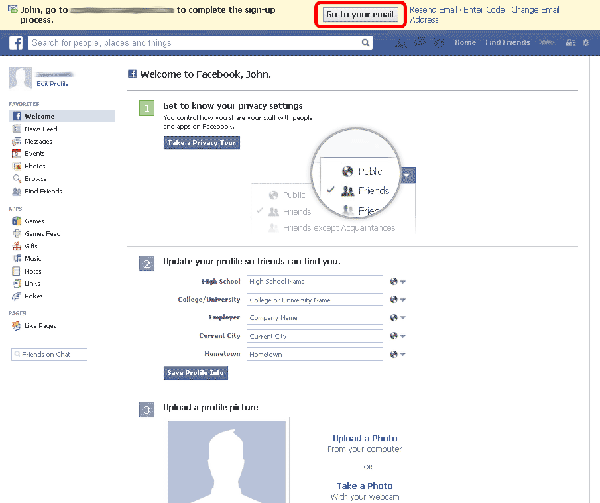
Task: Click the Enter Code link
Action: click(x=484, y=10)
